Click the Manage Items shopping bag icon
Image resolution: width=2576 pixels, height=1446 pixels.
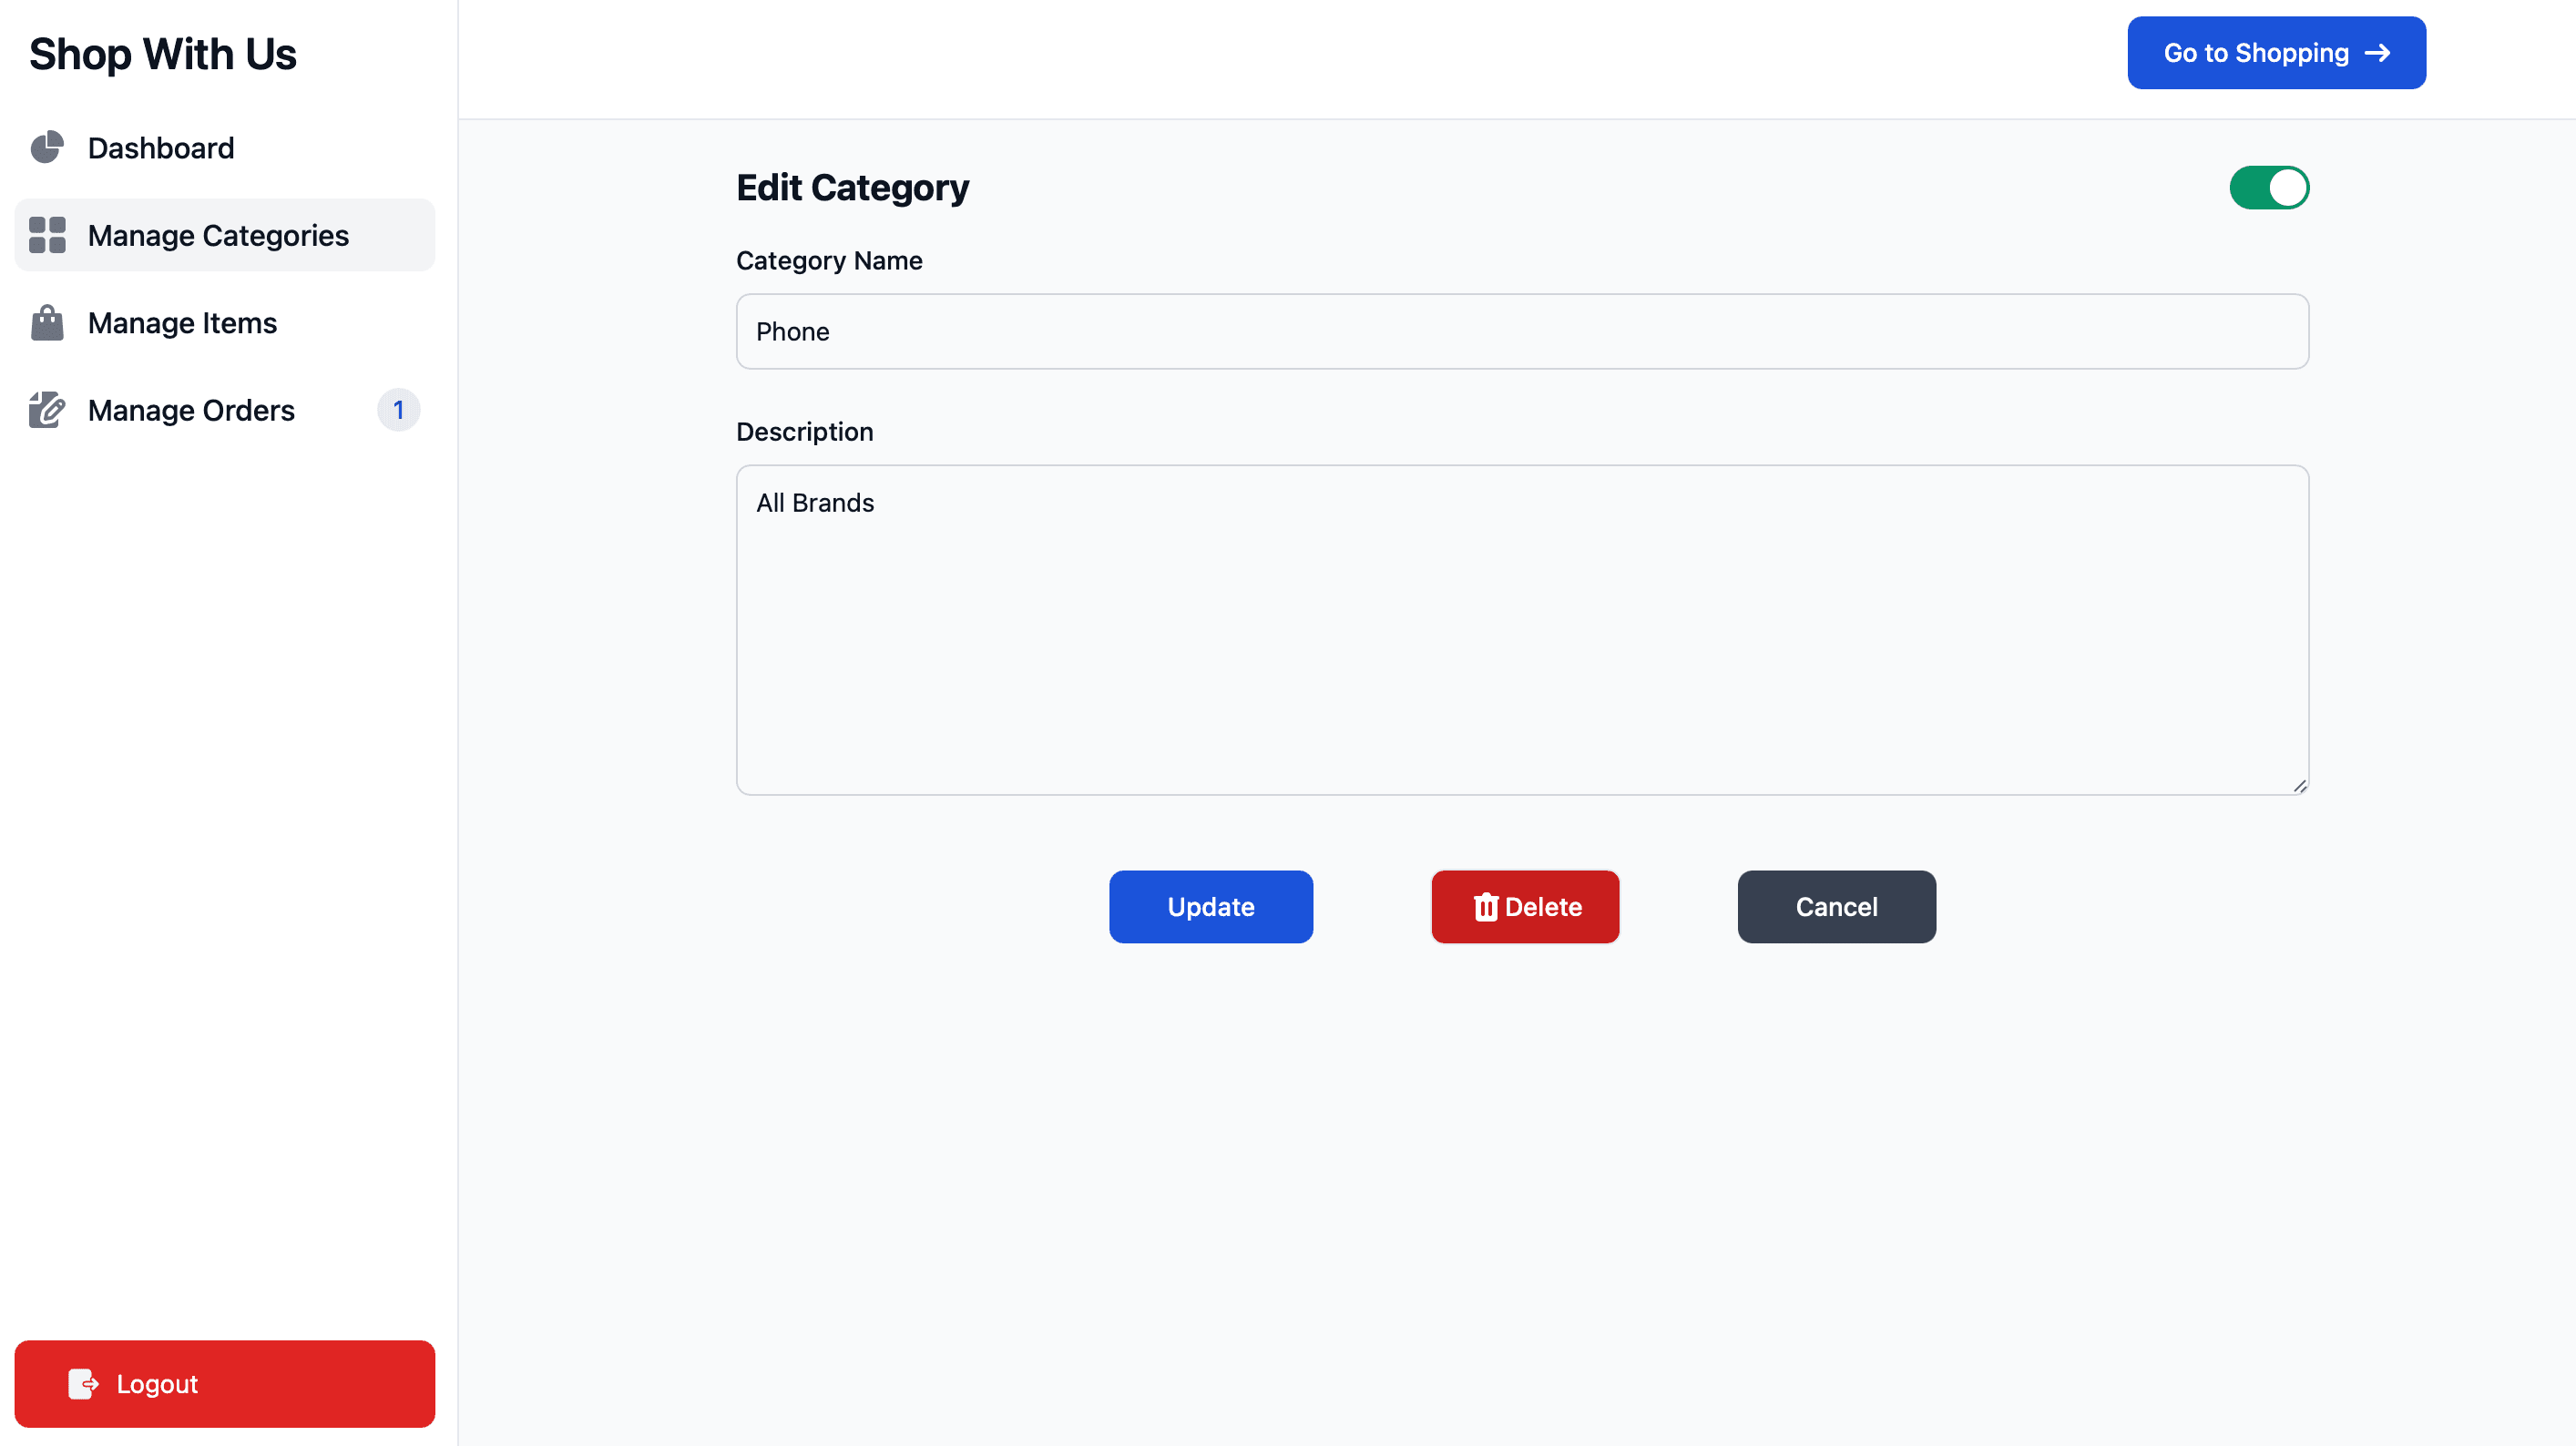(47, 323)
